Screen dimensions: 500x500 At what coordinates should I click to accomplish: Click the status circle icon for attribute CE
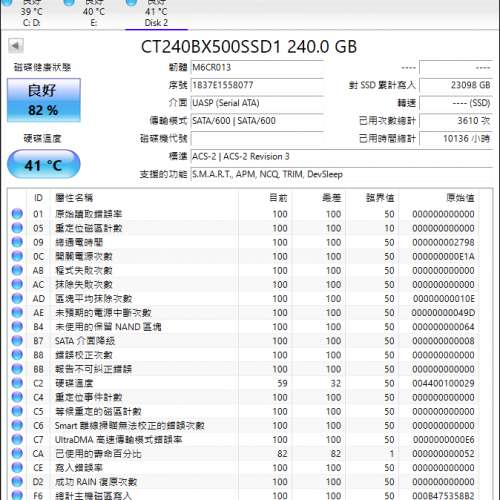[17, 468]
